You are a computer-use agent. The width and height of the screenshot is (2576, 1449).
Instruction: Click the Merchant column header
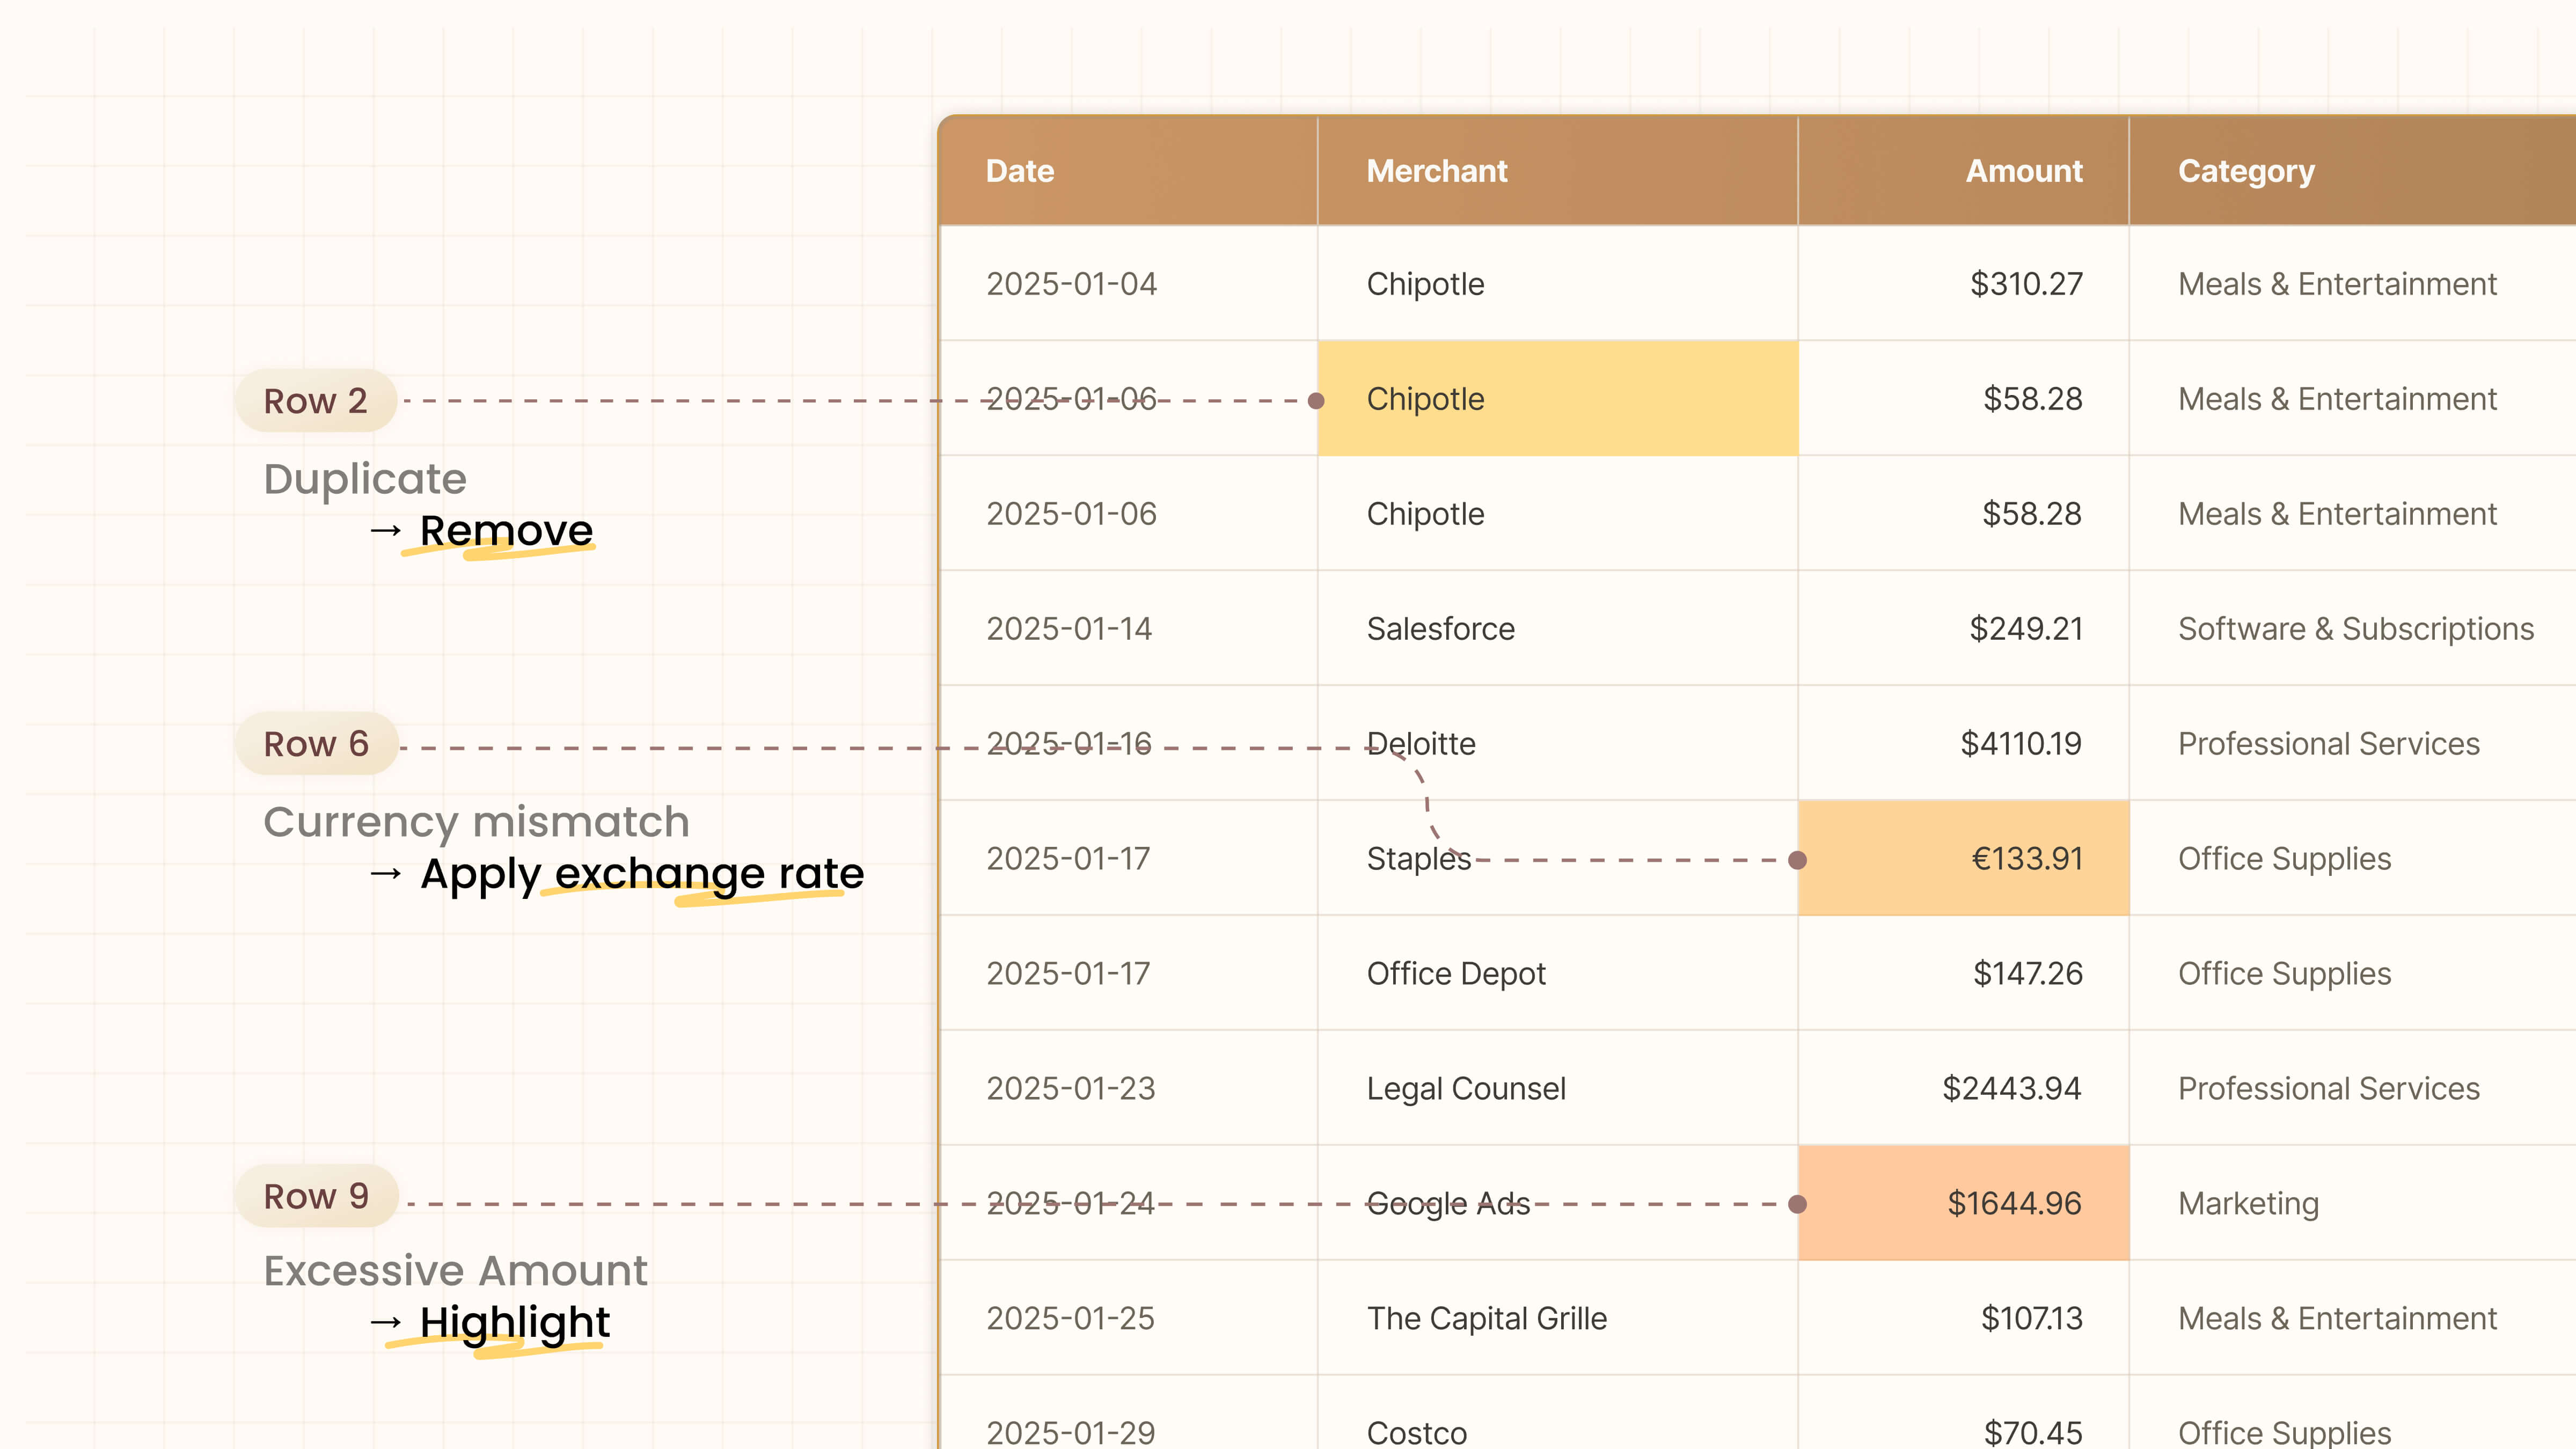point(1436,171)
